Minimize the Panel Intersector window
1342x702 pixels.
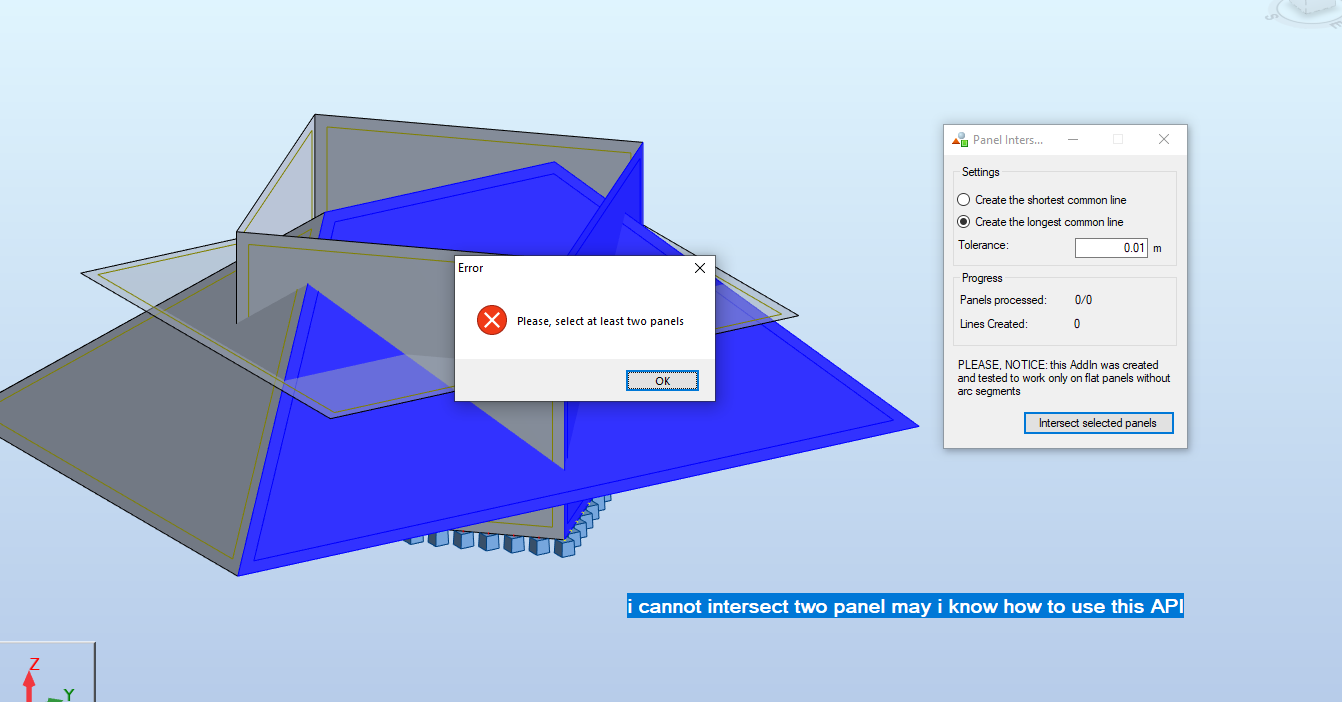point(1072,139)
